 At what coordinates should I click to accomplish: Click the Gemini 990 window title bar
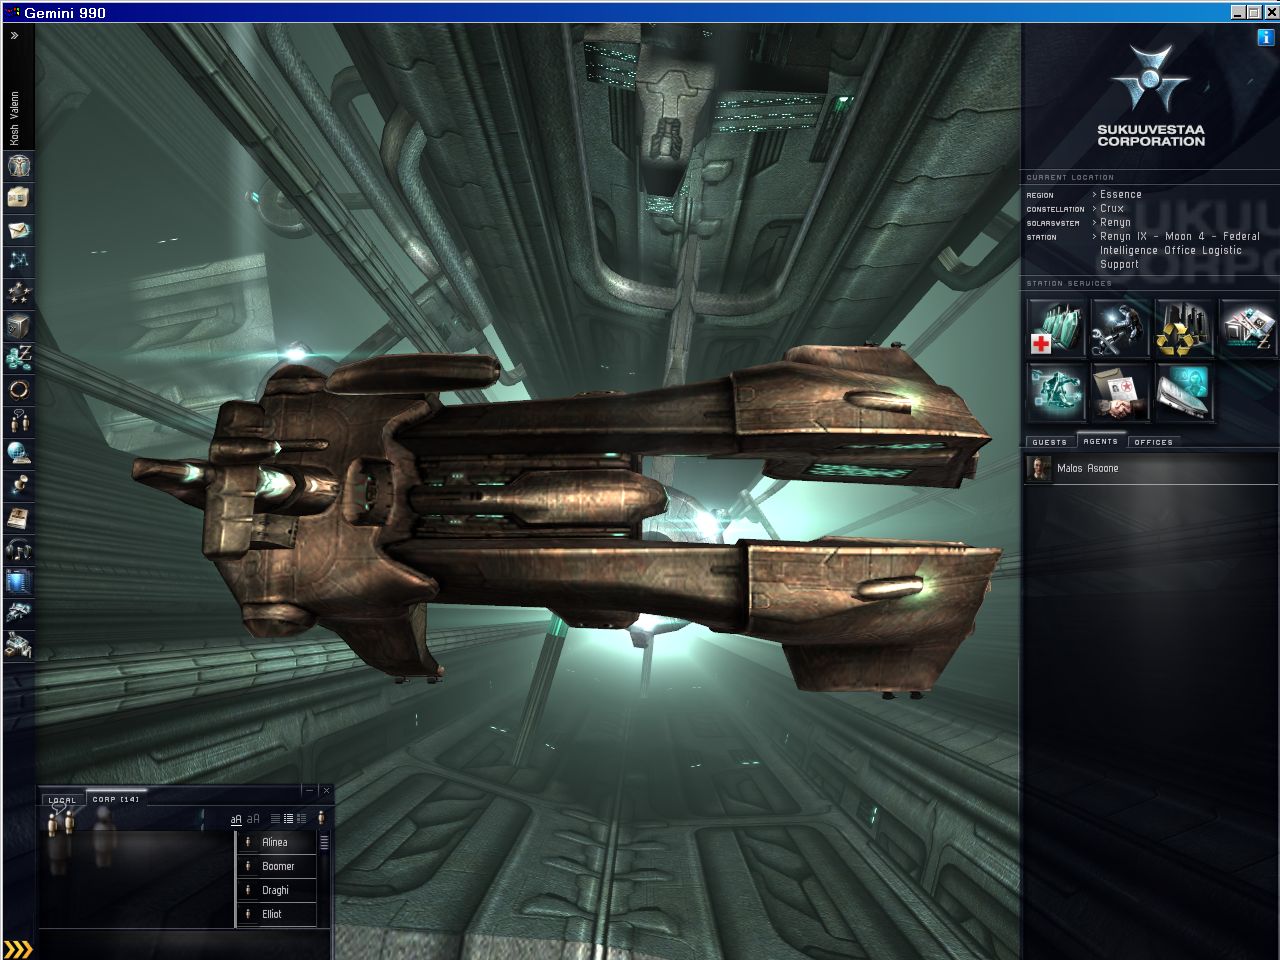click(x=640, y=12)
